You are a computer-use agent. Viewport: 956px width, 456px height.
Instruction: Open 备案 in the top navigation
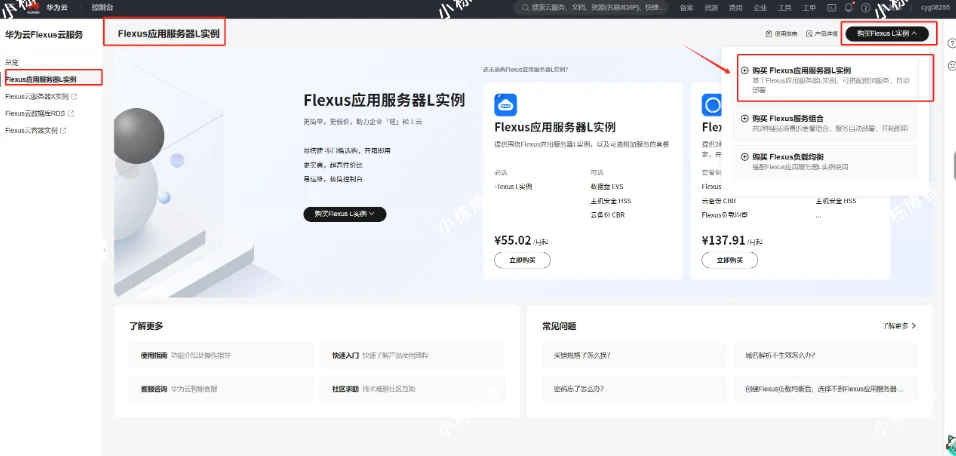click(686, 8)
